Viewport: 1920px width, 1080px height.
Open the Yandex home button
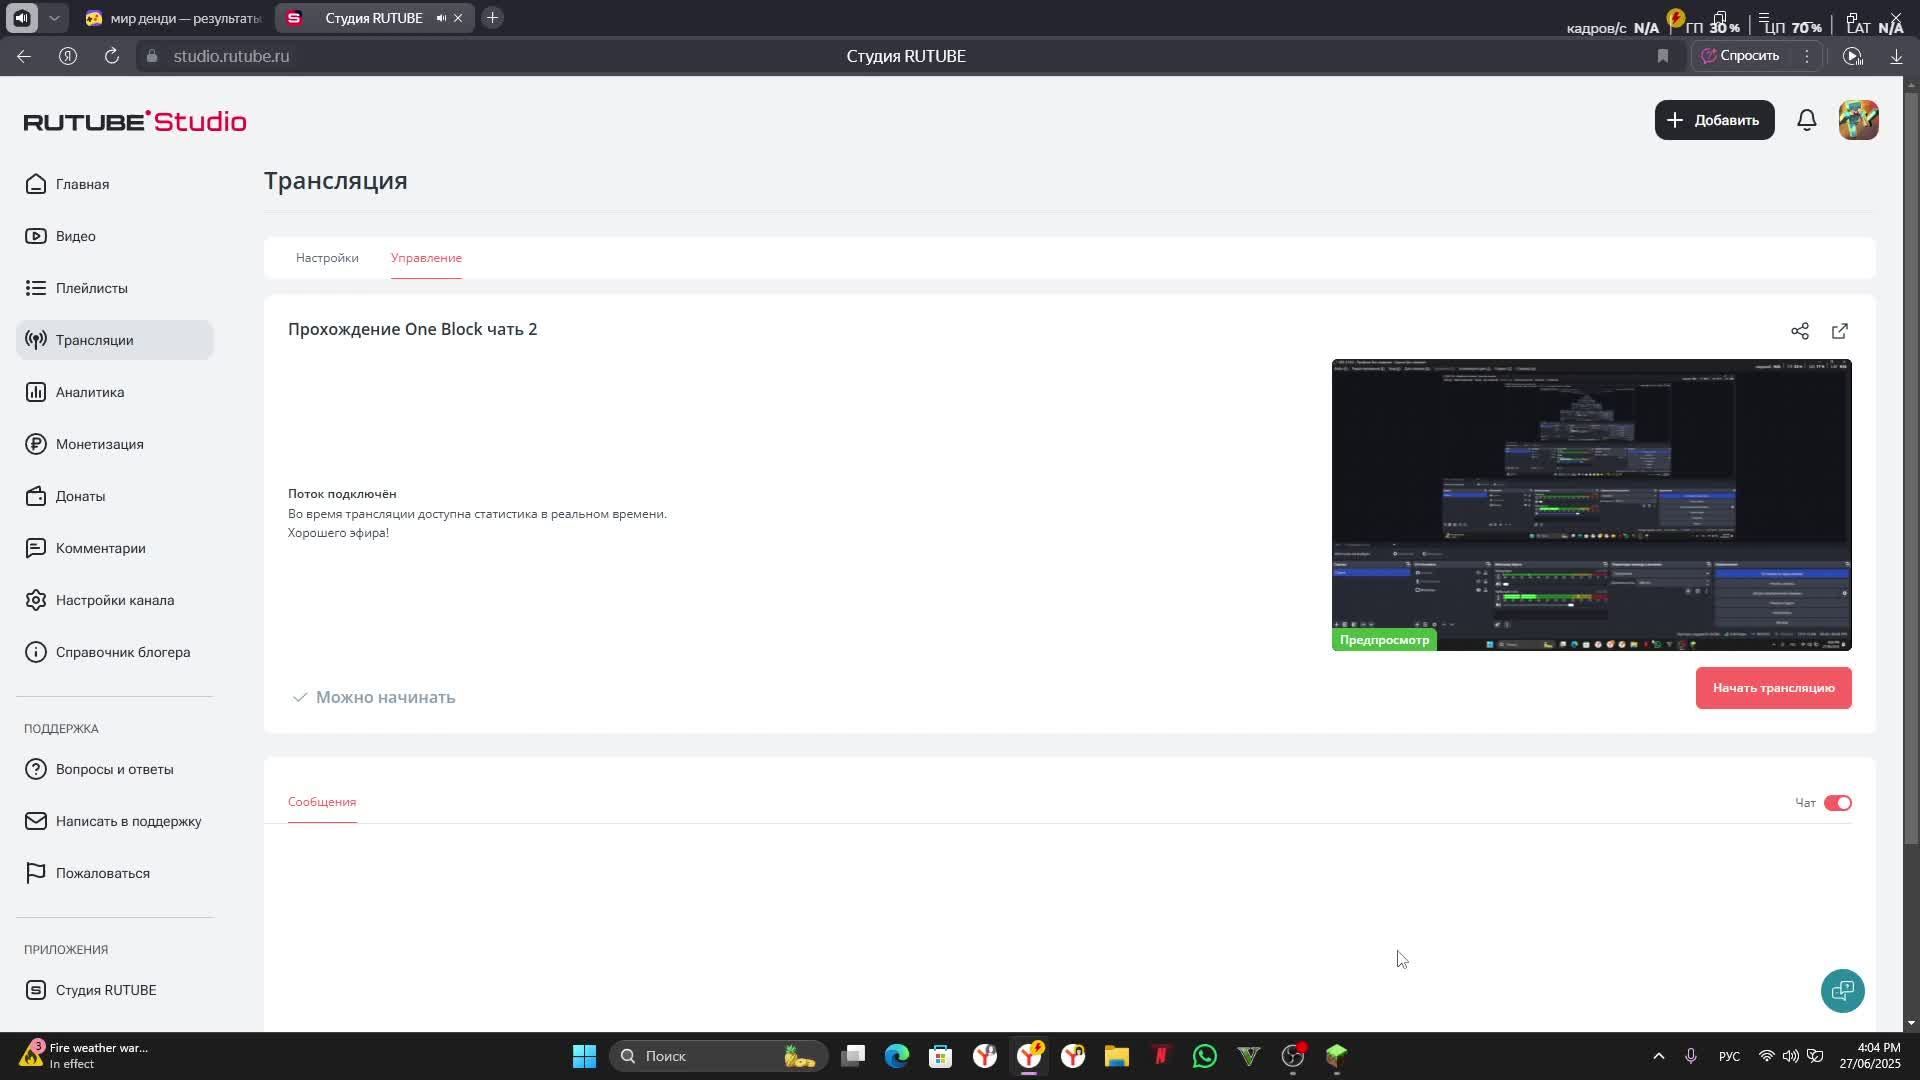[x=68, y=56]
